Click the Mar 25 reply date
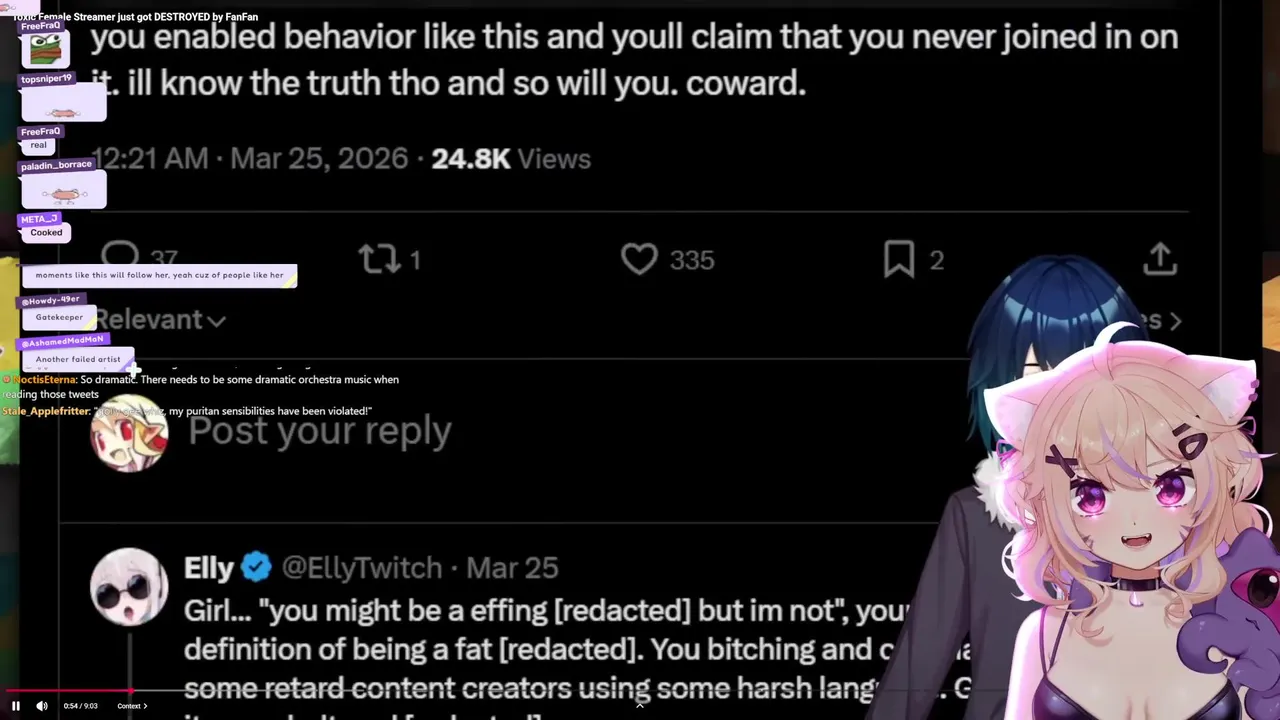The height and width of the screenshot is (720, 1280). 512,568
